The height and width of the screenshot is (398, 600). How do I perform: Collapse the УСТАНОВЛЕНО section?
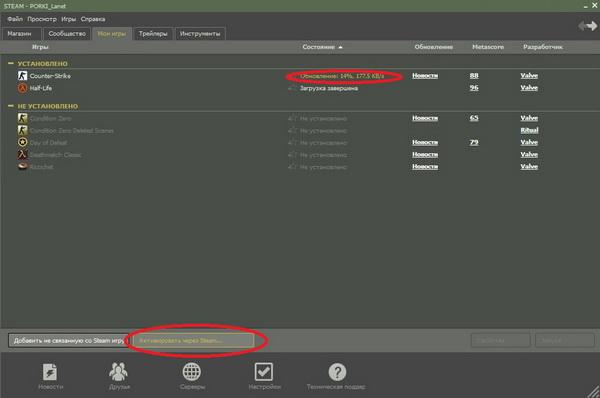(x=11, y=64)
